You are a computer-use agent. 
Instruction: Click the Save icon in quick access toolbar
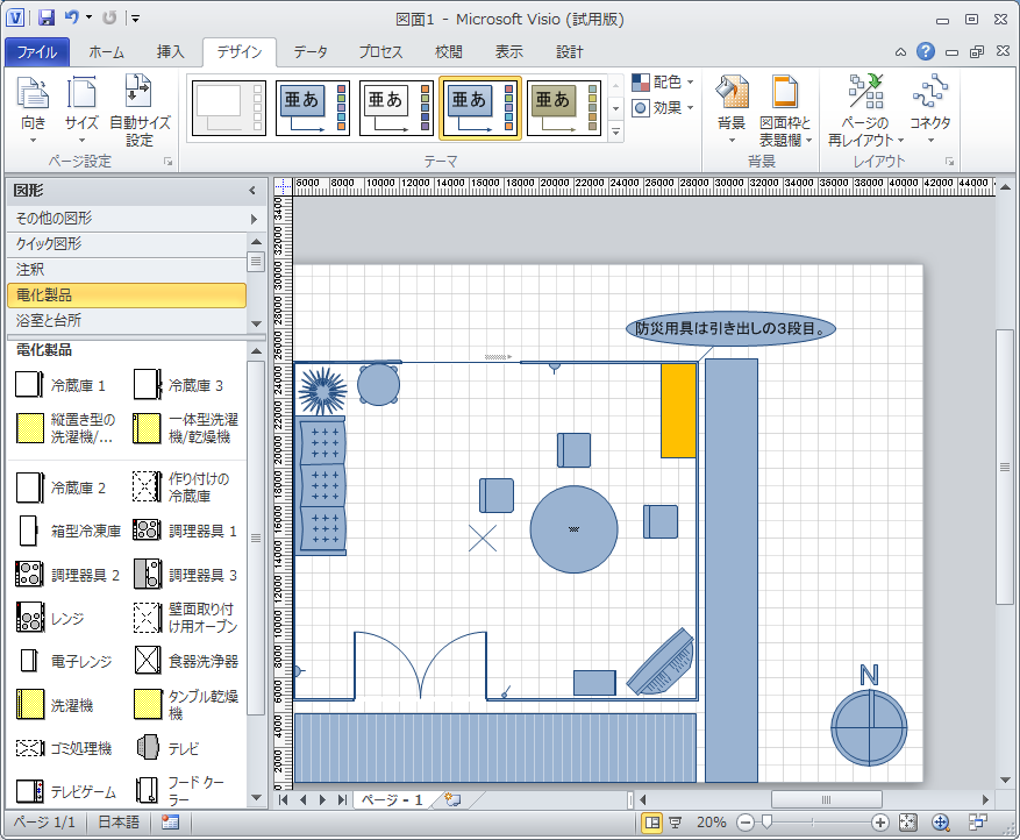point(46,18)
